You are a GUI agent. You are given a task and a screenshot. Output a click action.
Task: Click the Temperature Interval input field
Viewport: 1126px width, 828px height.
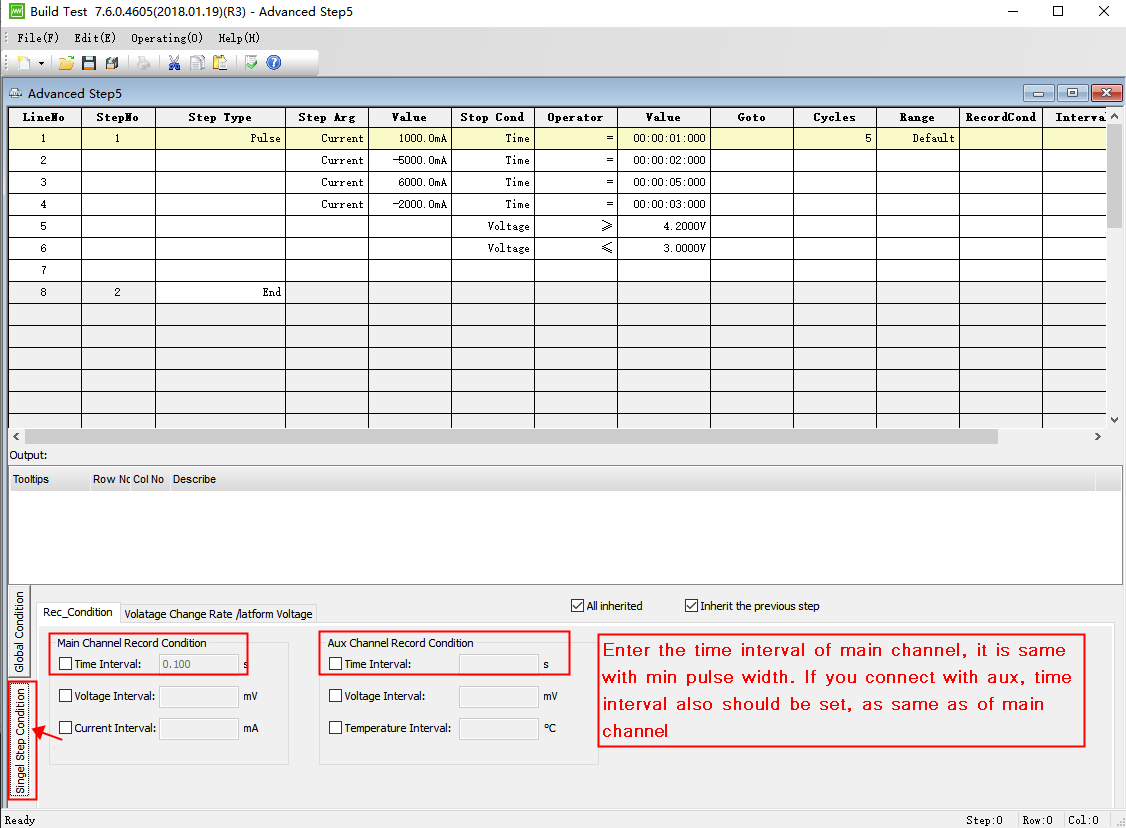(x=498, y=728)
